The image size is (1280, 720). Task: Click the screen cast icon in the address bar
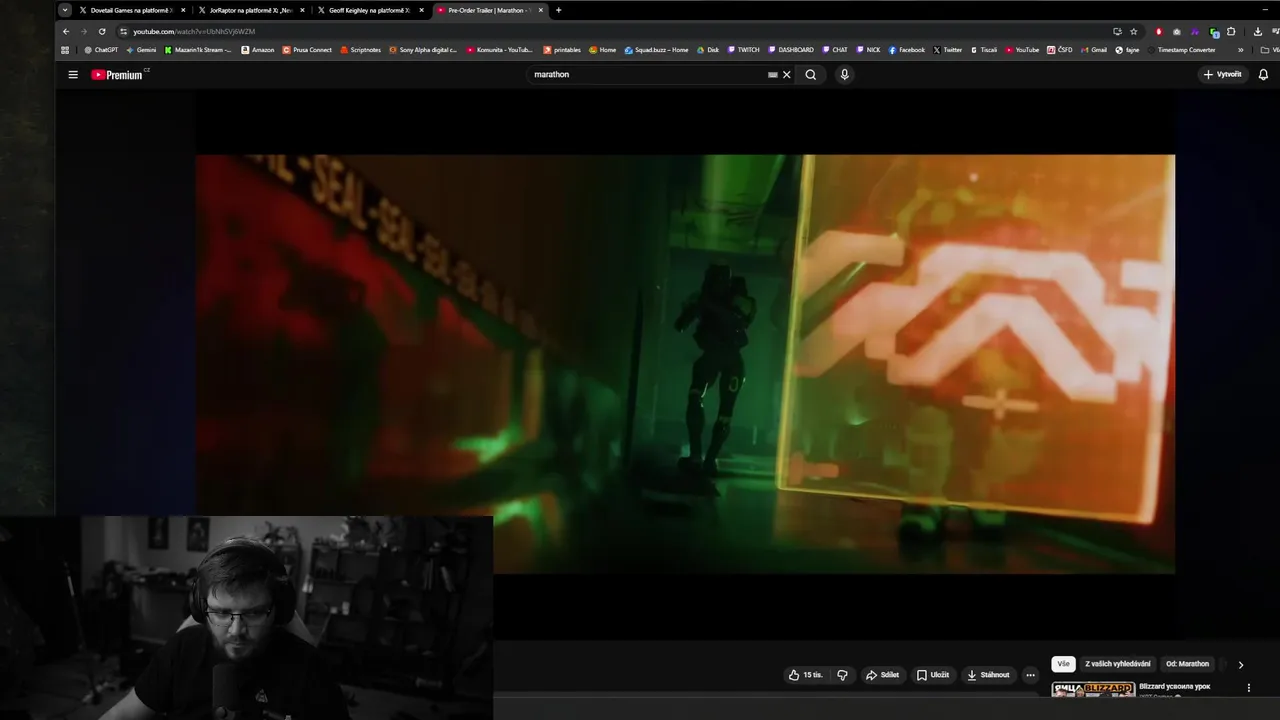click(1117, 31)
